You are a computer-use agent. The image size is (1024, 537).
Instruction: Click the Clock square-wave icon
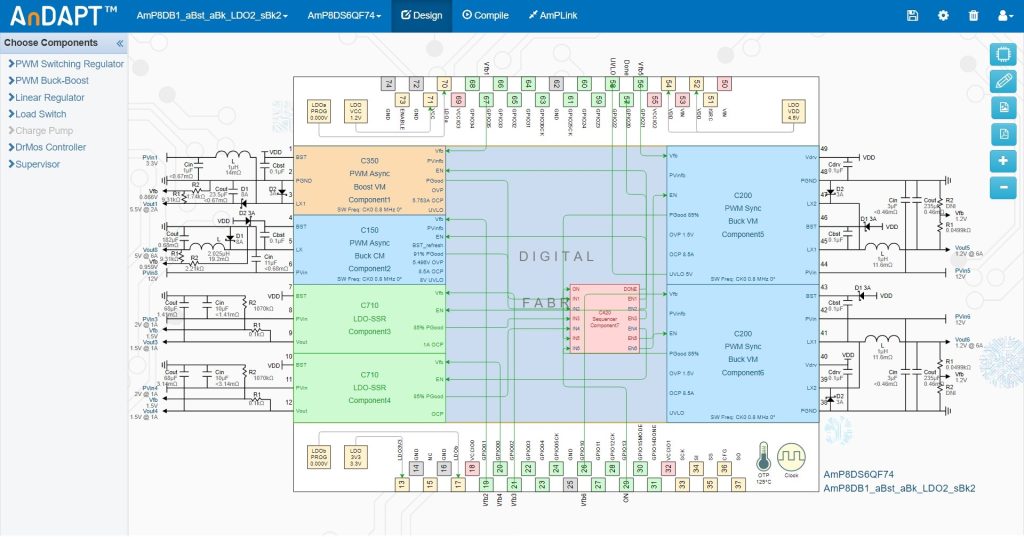pos(792,458)
